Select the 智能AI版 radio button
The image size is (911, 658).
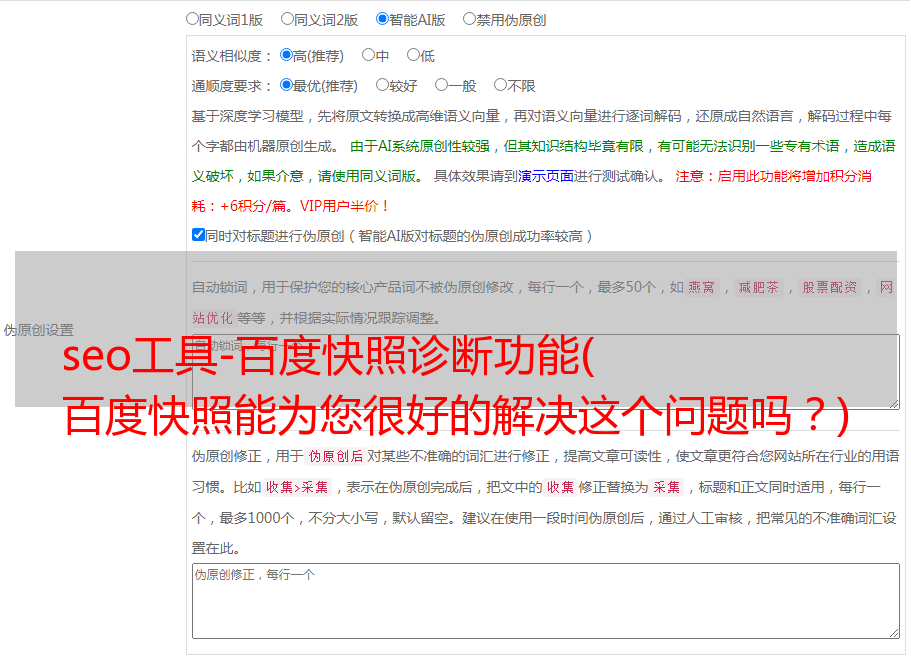tap(382, 19)
